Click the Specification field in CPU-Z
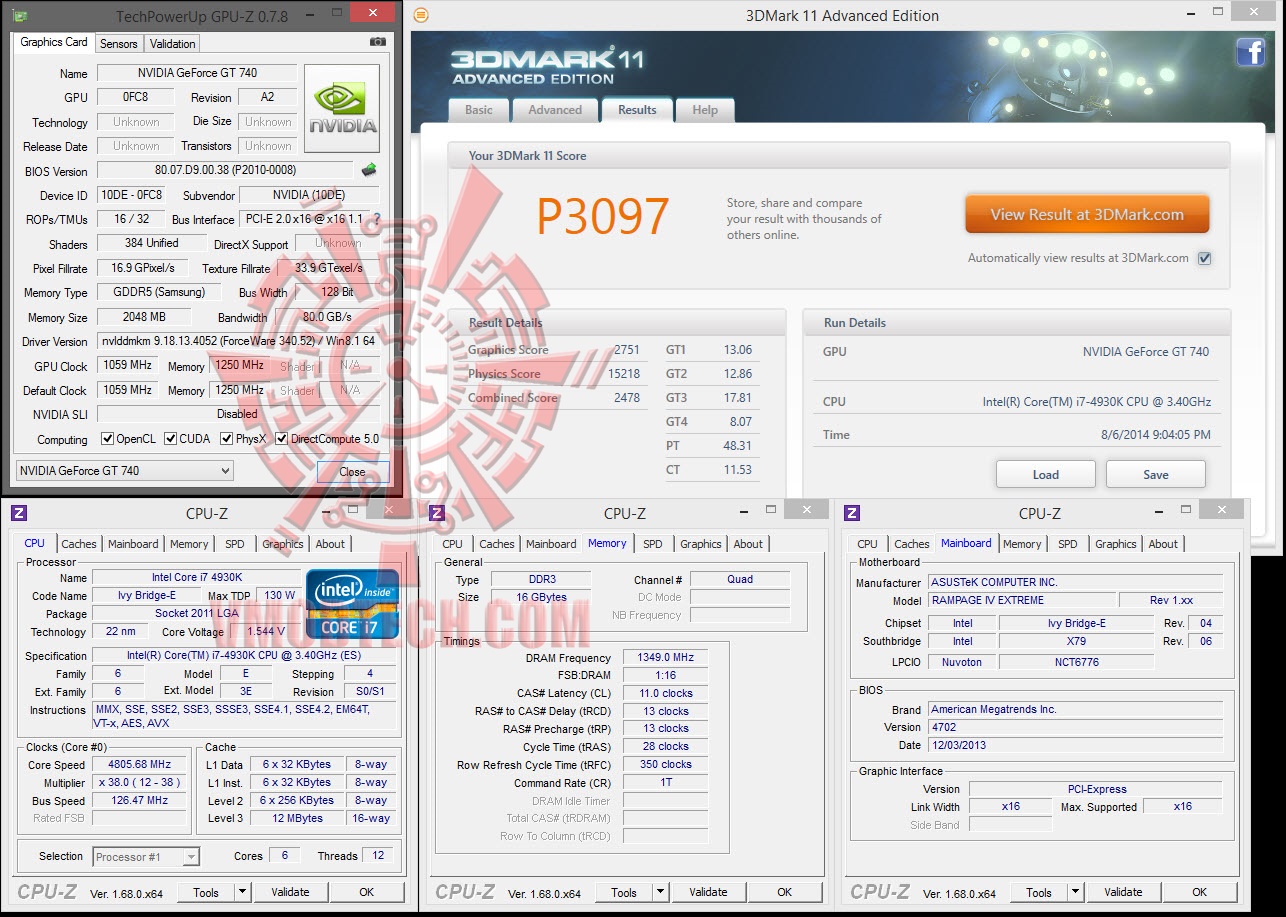Viewport: 1286px width, 917px height. (245, 656)
